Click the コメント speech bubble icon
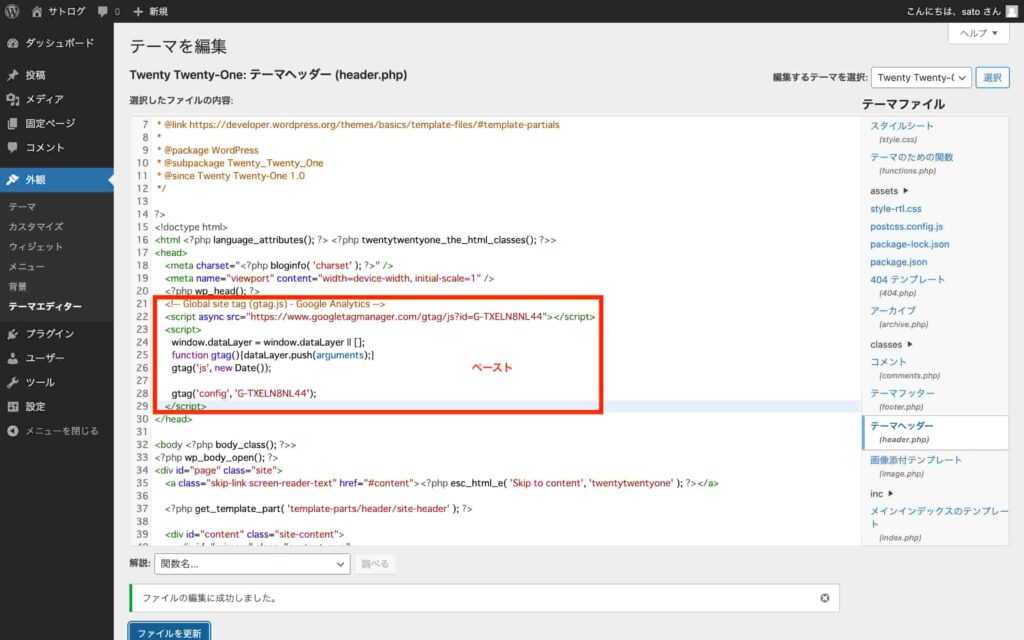 click(12, 148)
